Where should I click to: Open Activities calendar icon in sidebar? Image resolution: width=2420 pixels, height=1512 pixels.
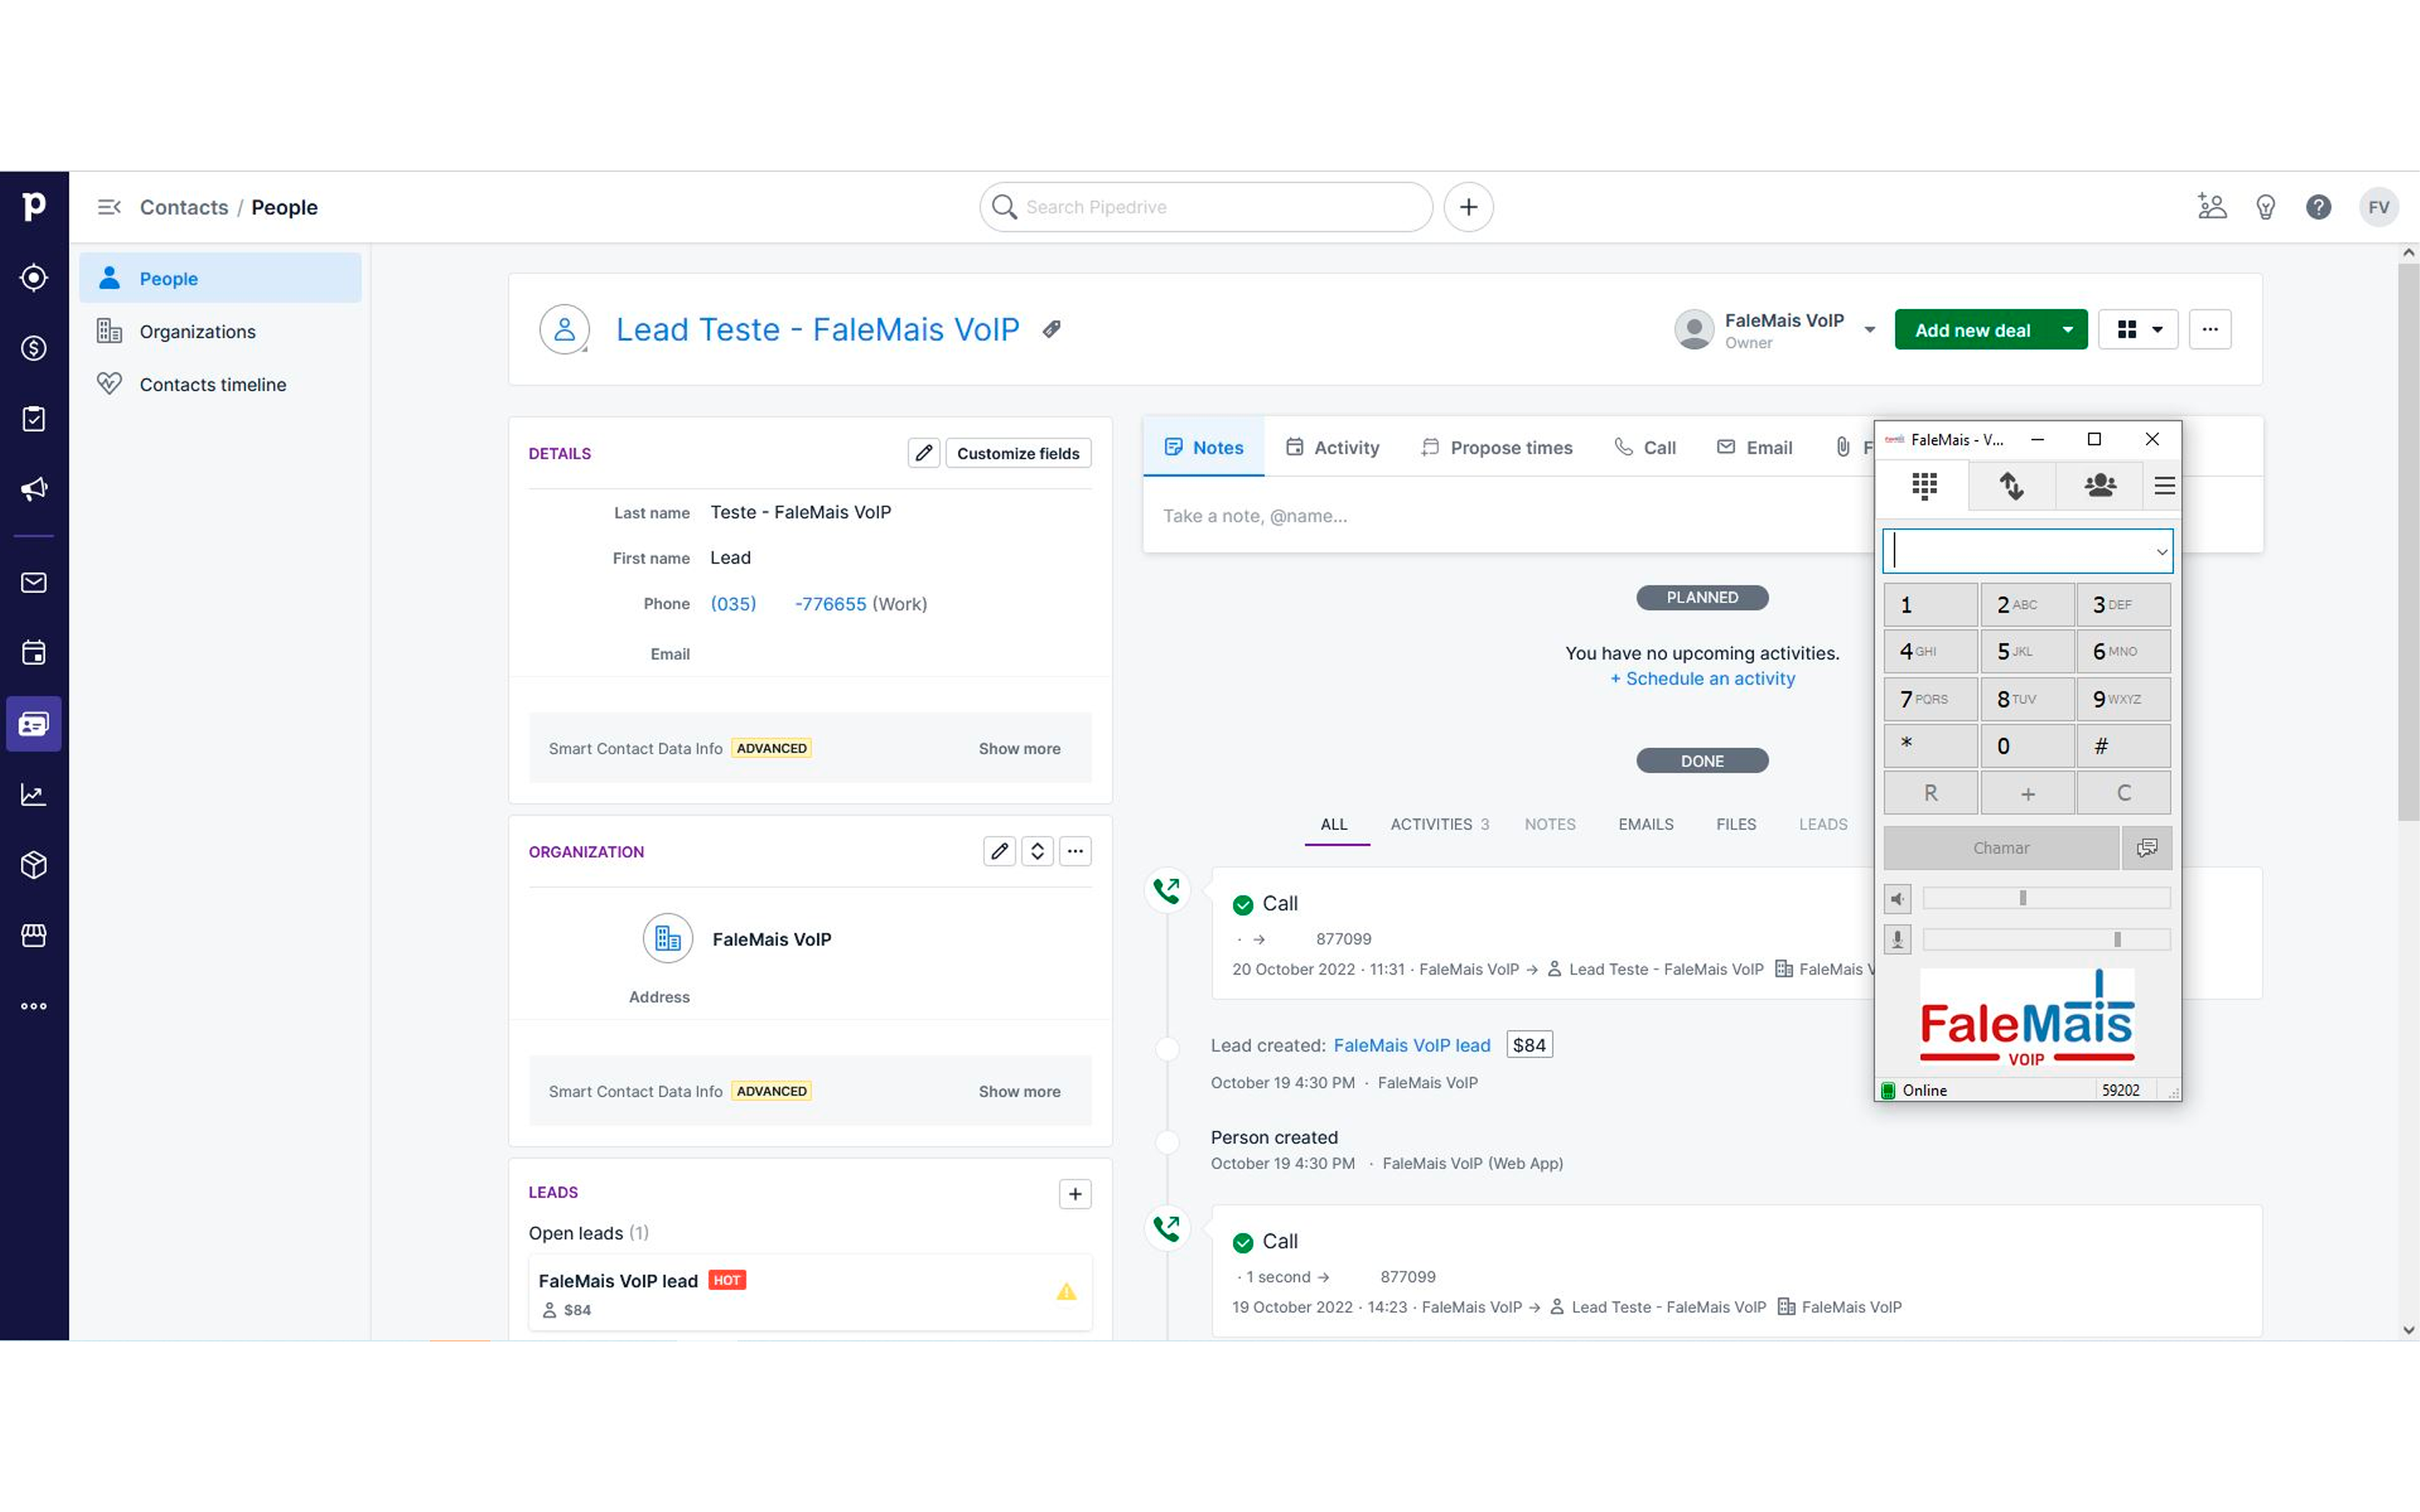34,653
